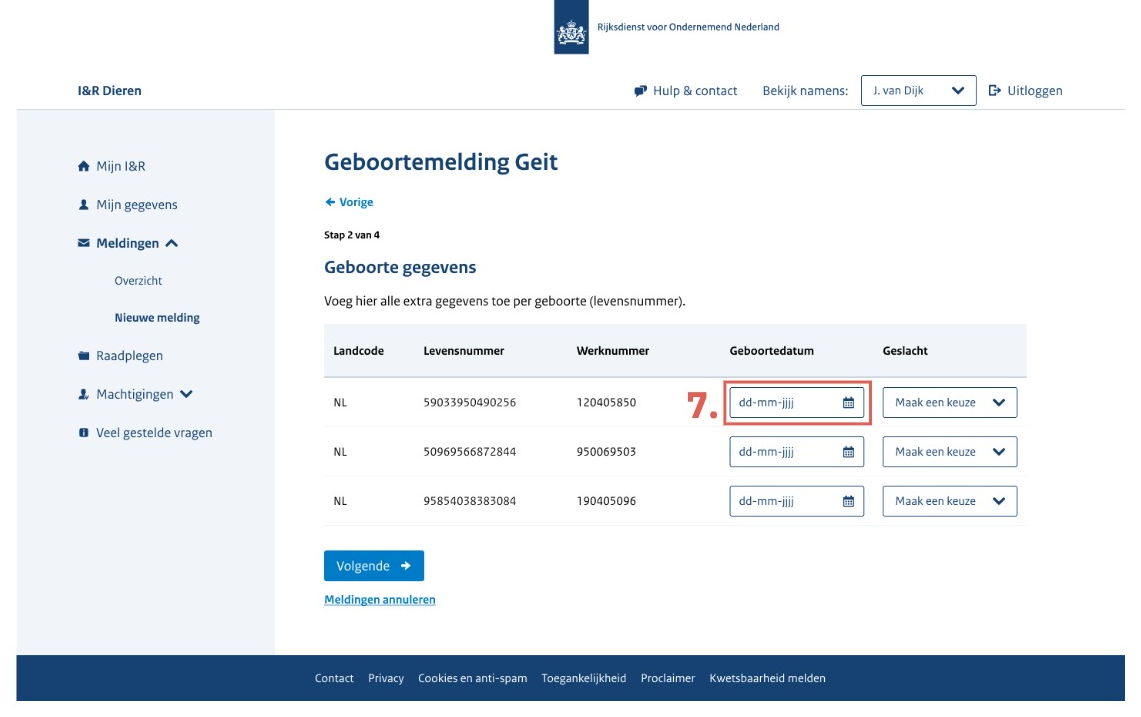Open Cookies en anti-spam footer link
This screenshot has width=1141, height=717.
click(x=472, y=678)
